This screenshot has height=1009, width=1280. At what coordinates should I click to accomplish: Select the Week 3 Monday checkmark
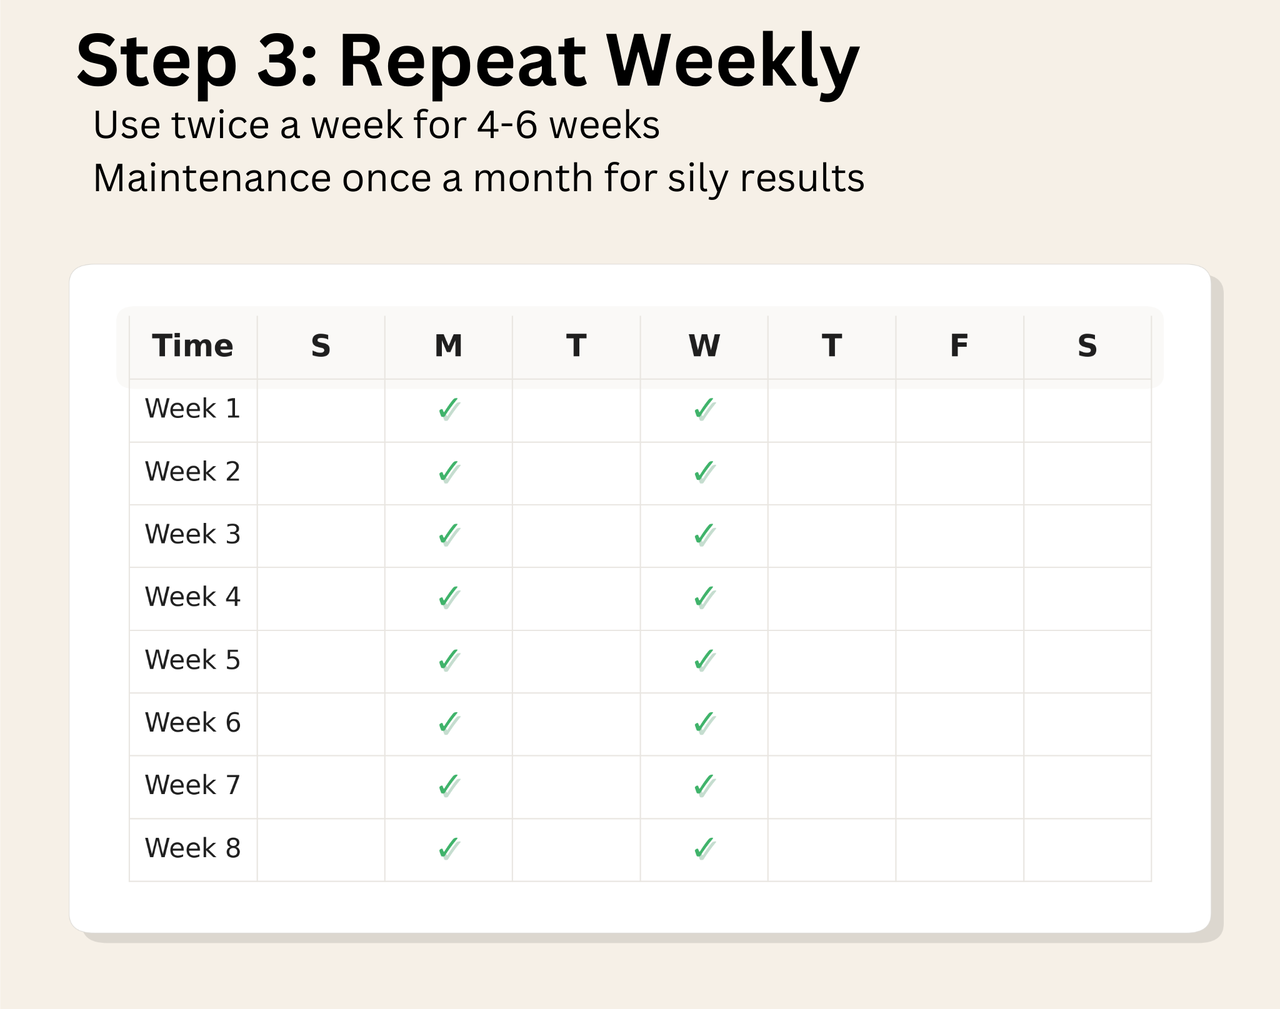pyautogui.click(x=449, y=535)
